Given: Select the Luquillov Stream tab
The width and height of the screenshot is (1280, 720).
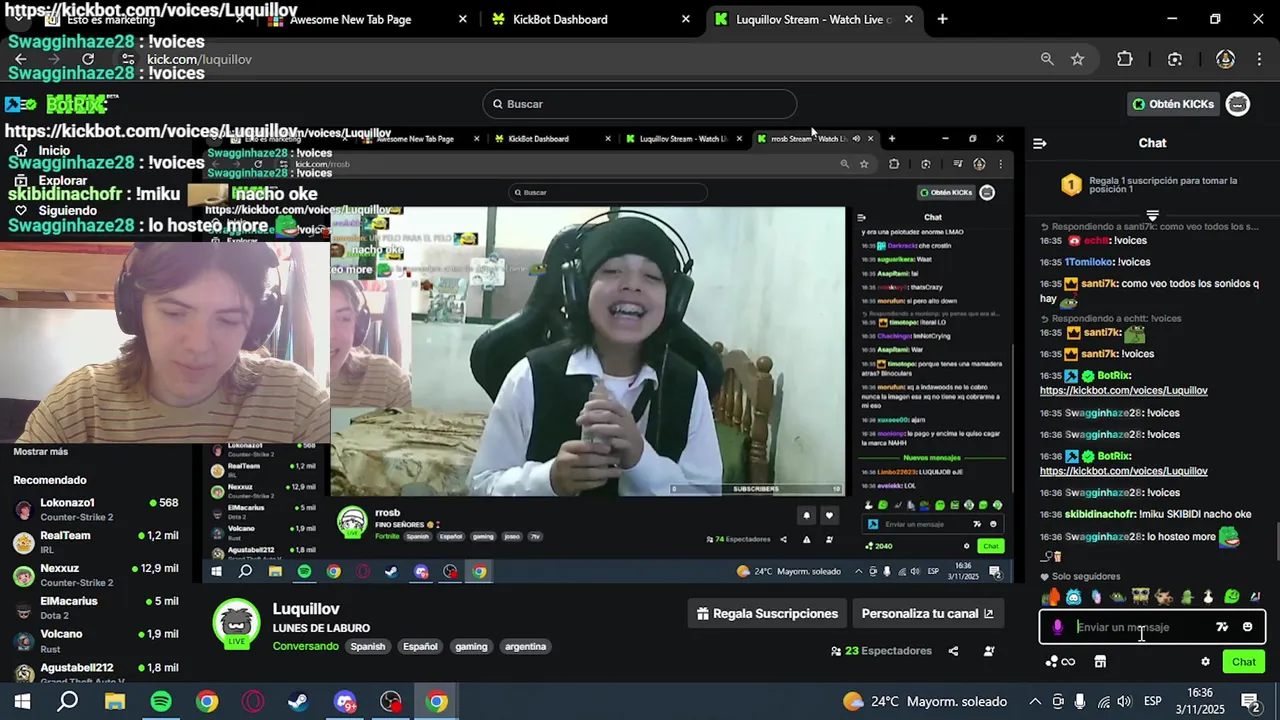Looking at the screenshot, I should 812,19.
